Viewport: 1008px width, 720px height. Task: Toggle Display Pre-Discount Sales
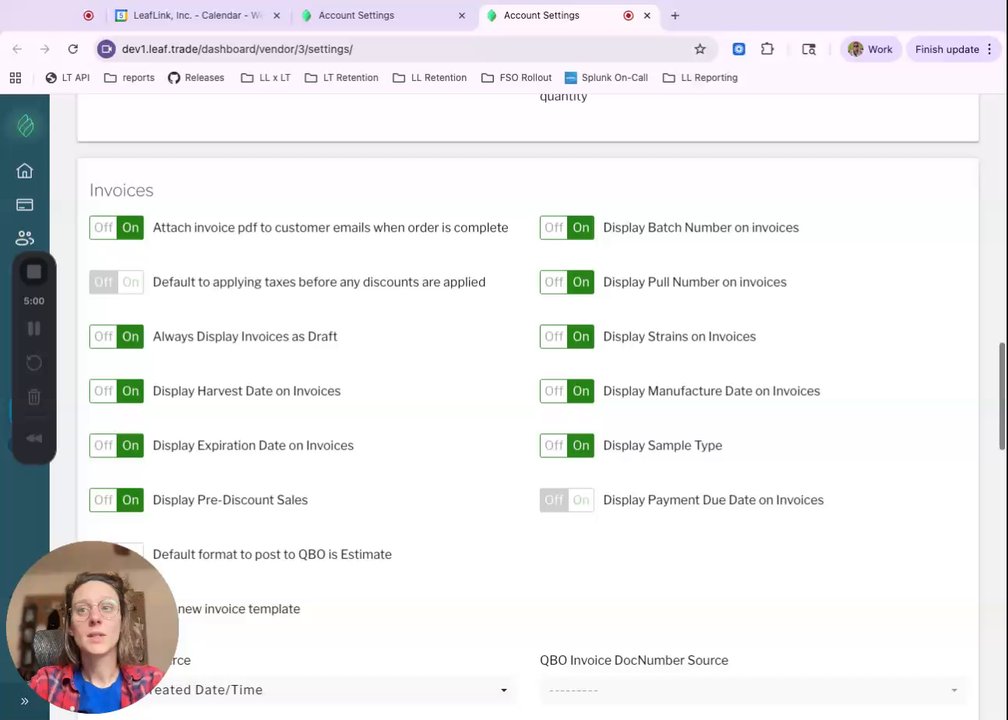coord(116,500)
